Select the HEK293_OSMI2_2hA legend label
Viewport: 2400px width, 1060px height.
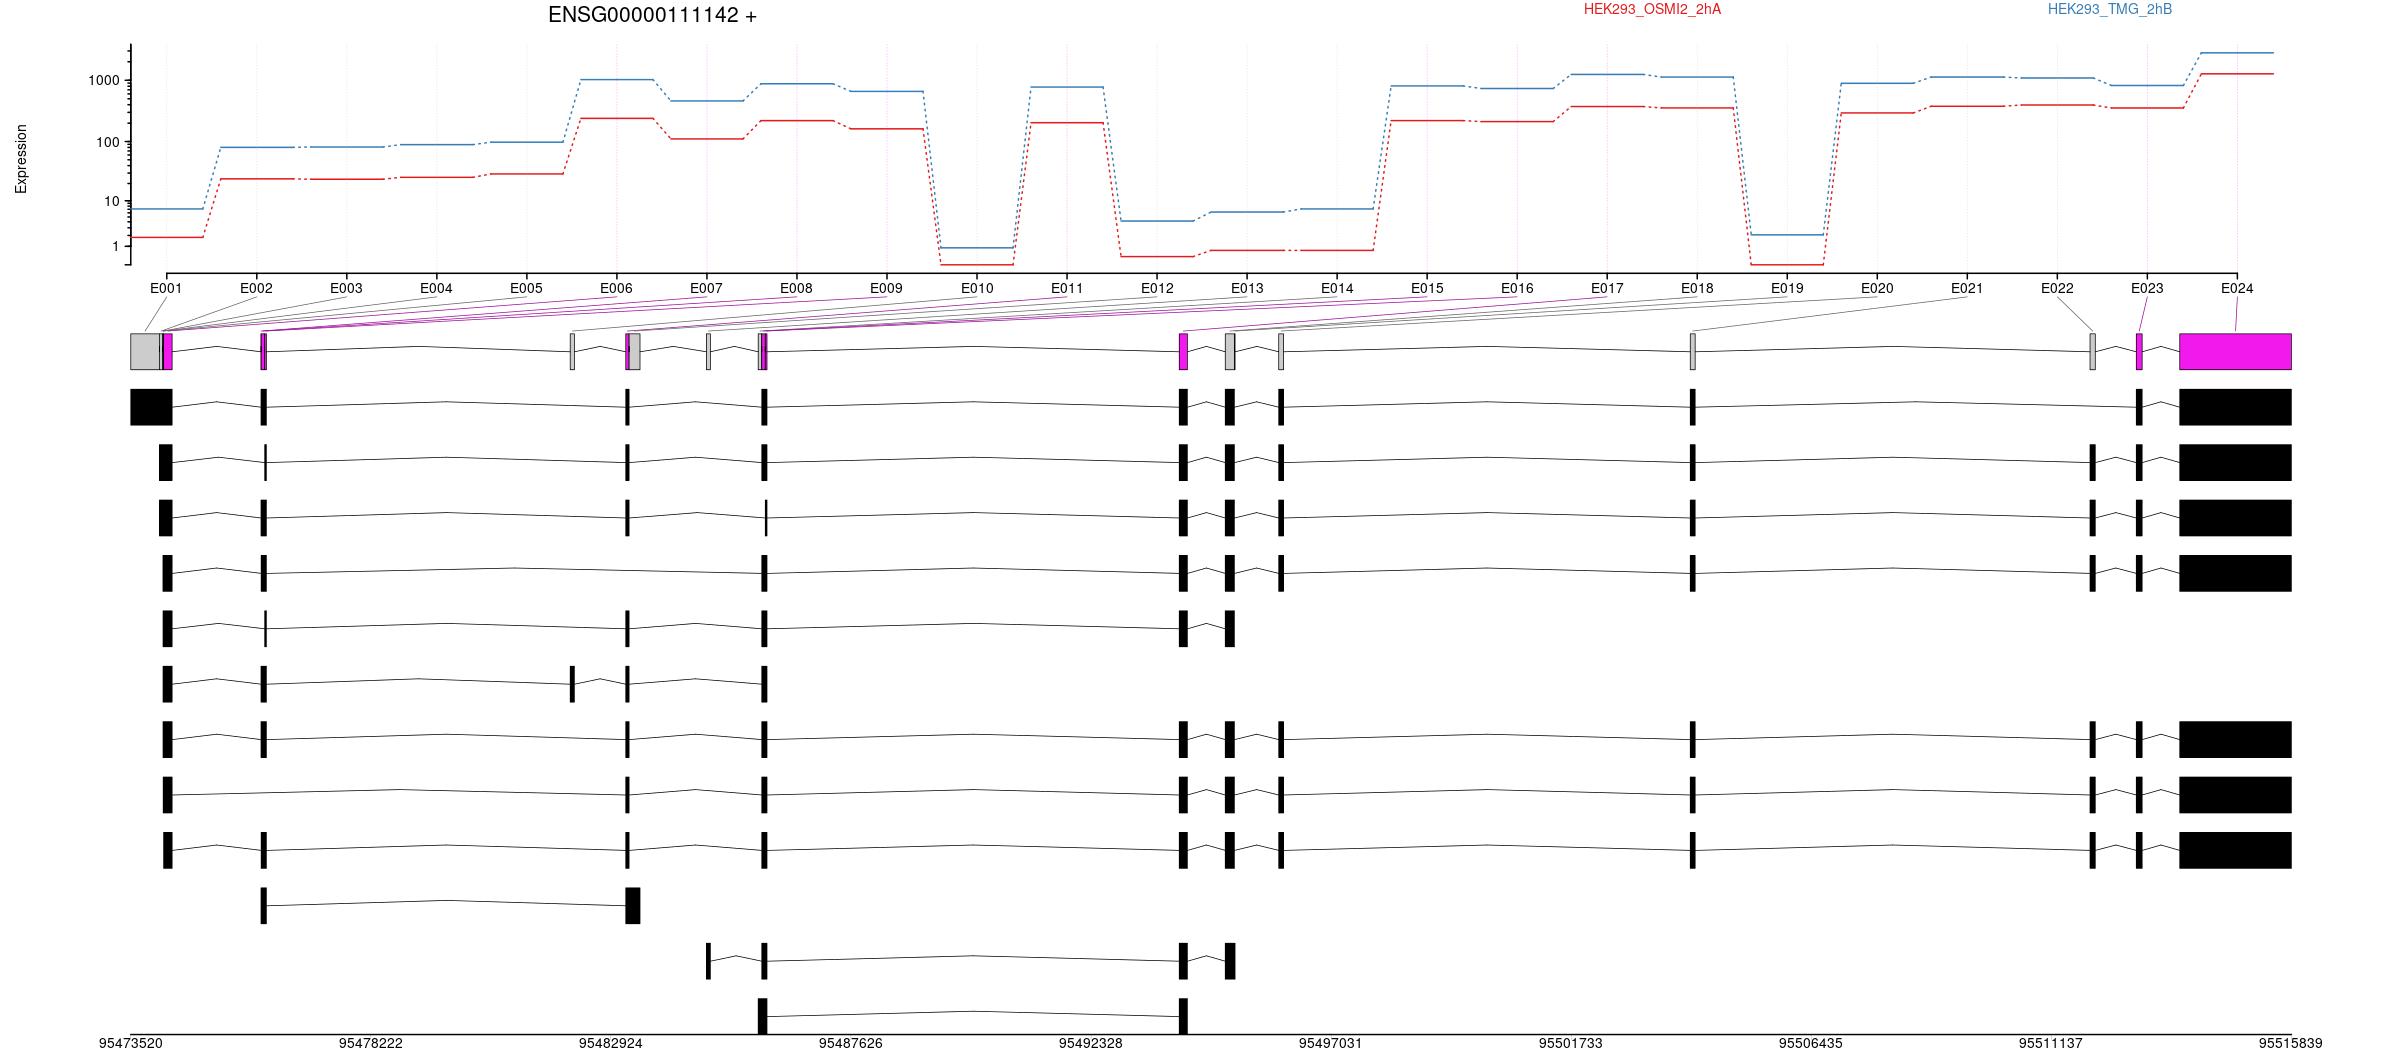click(x=1652, y=9)
